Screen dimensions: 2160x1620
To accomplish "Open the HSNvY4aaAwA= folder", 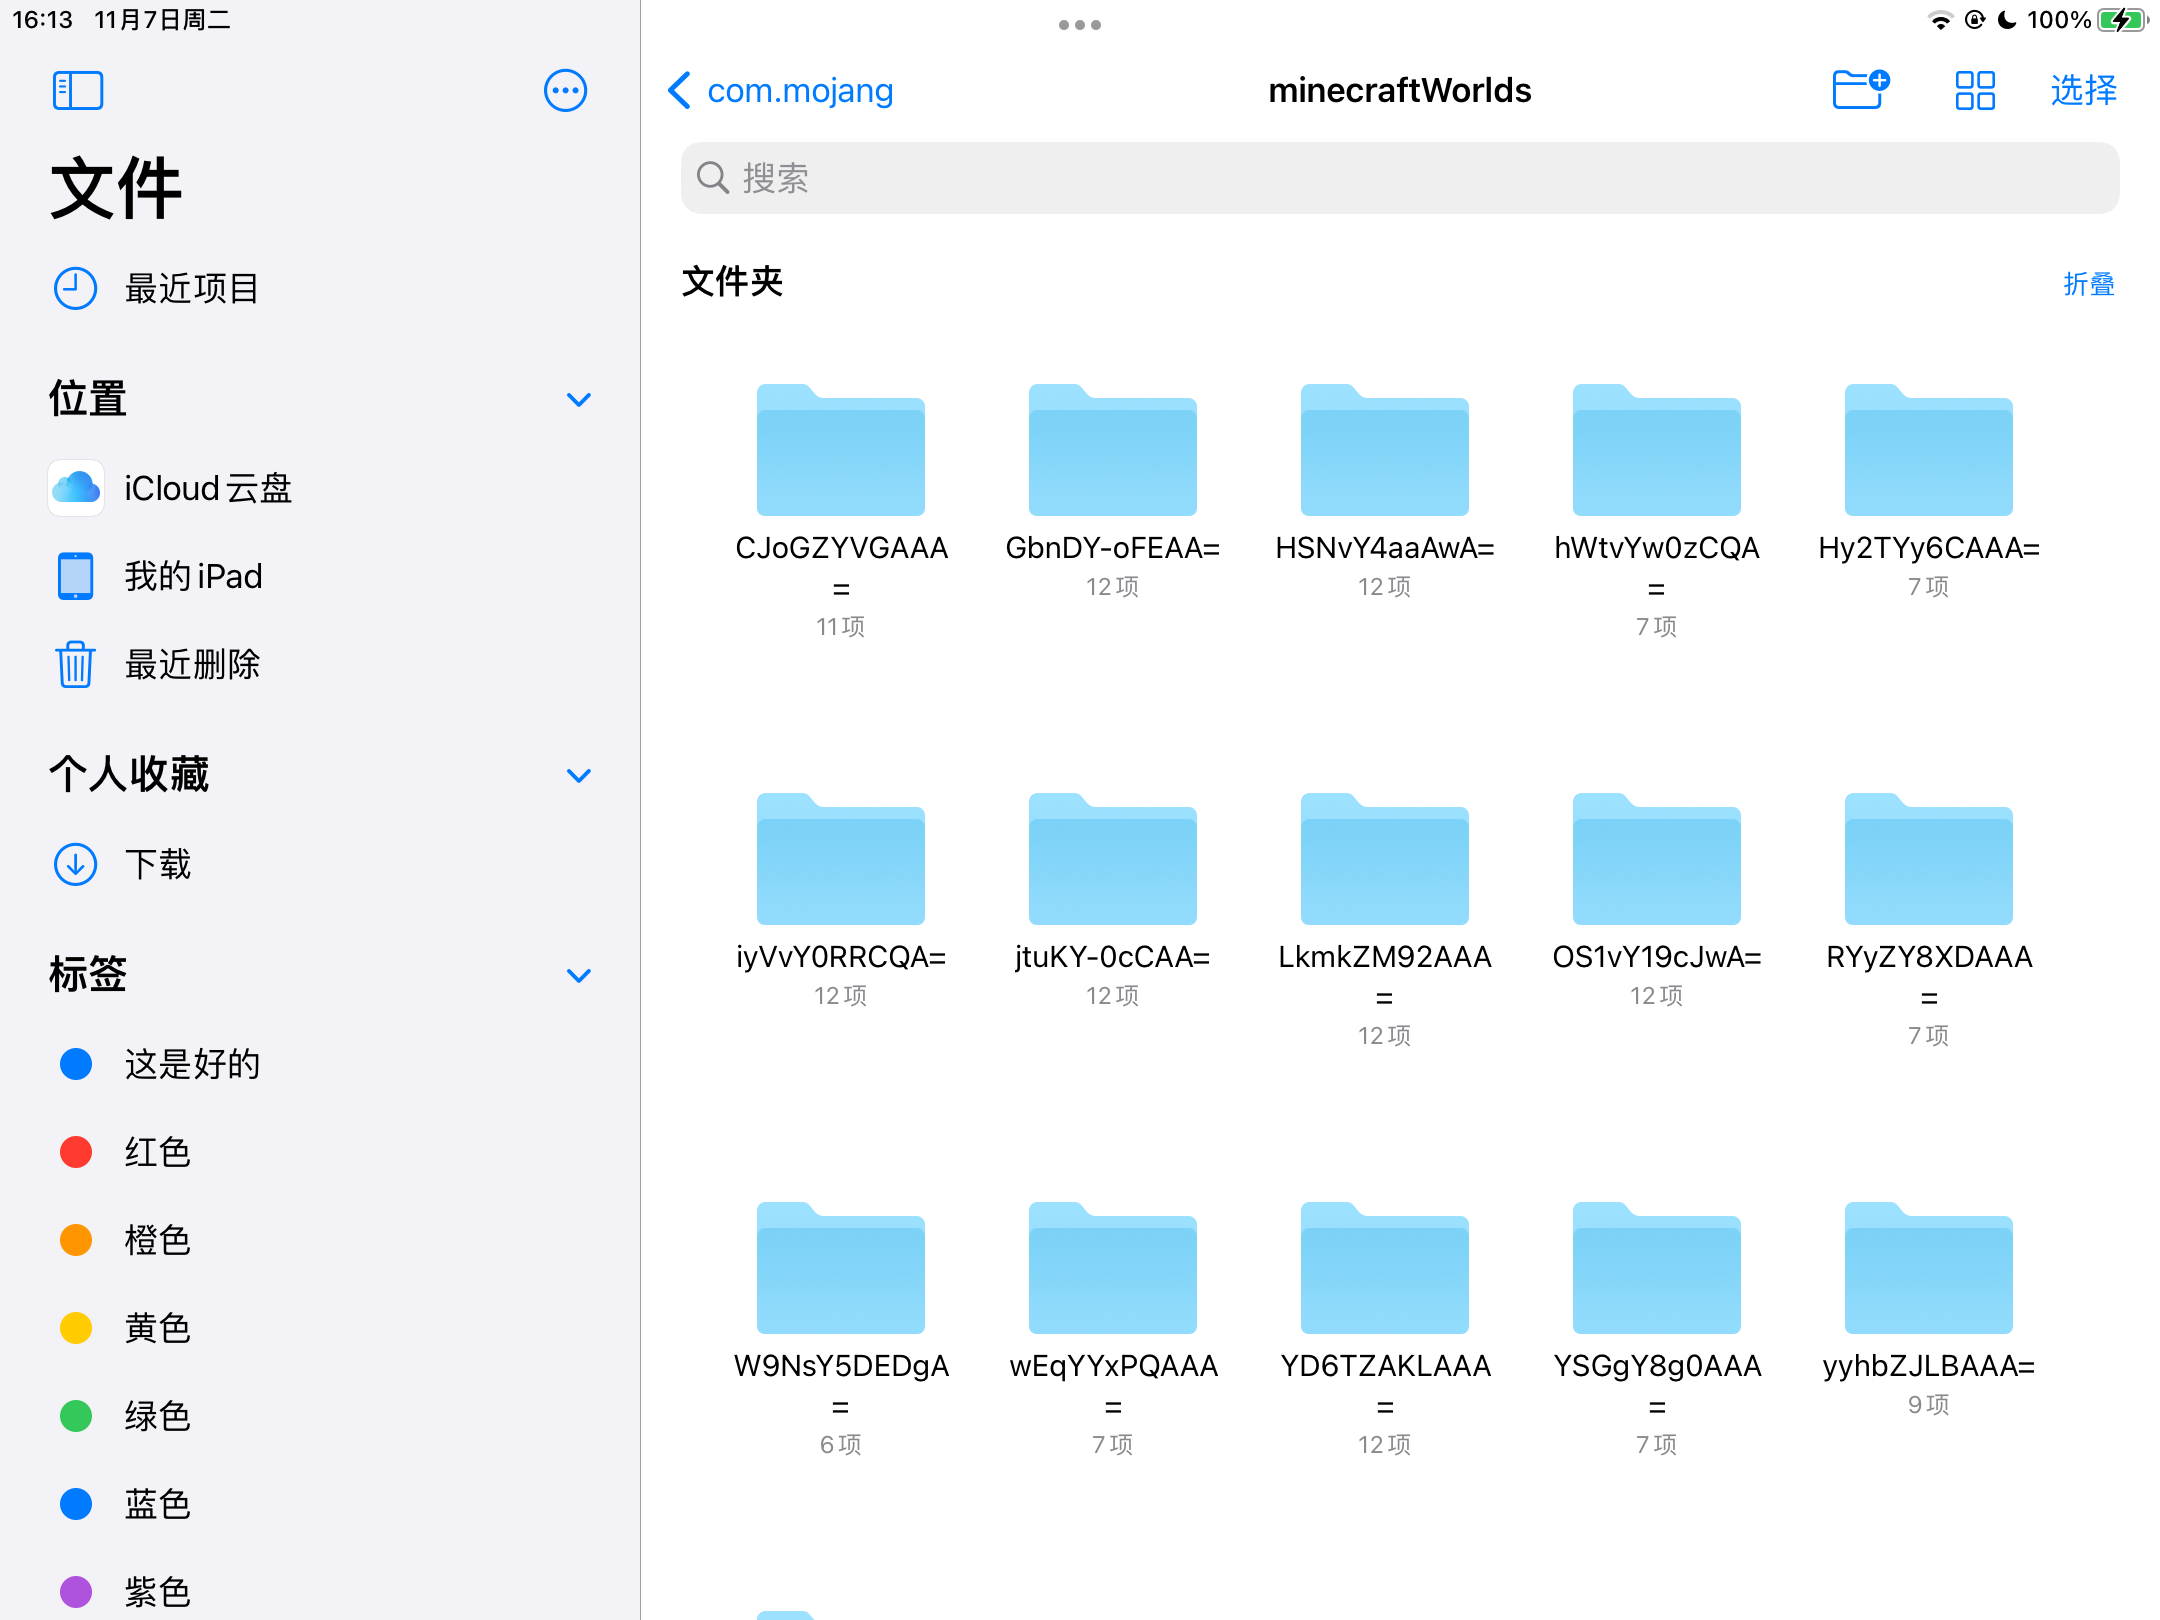I will click(1385, 450).
